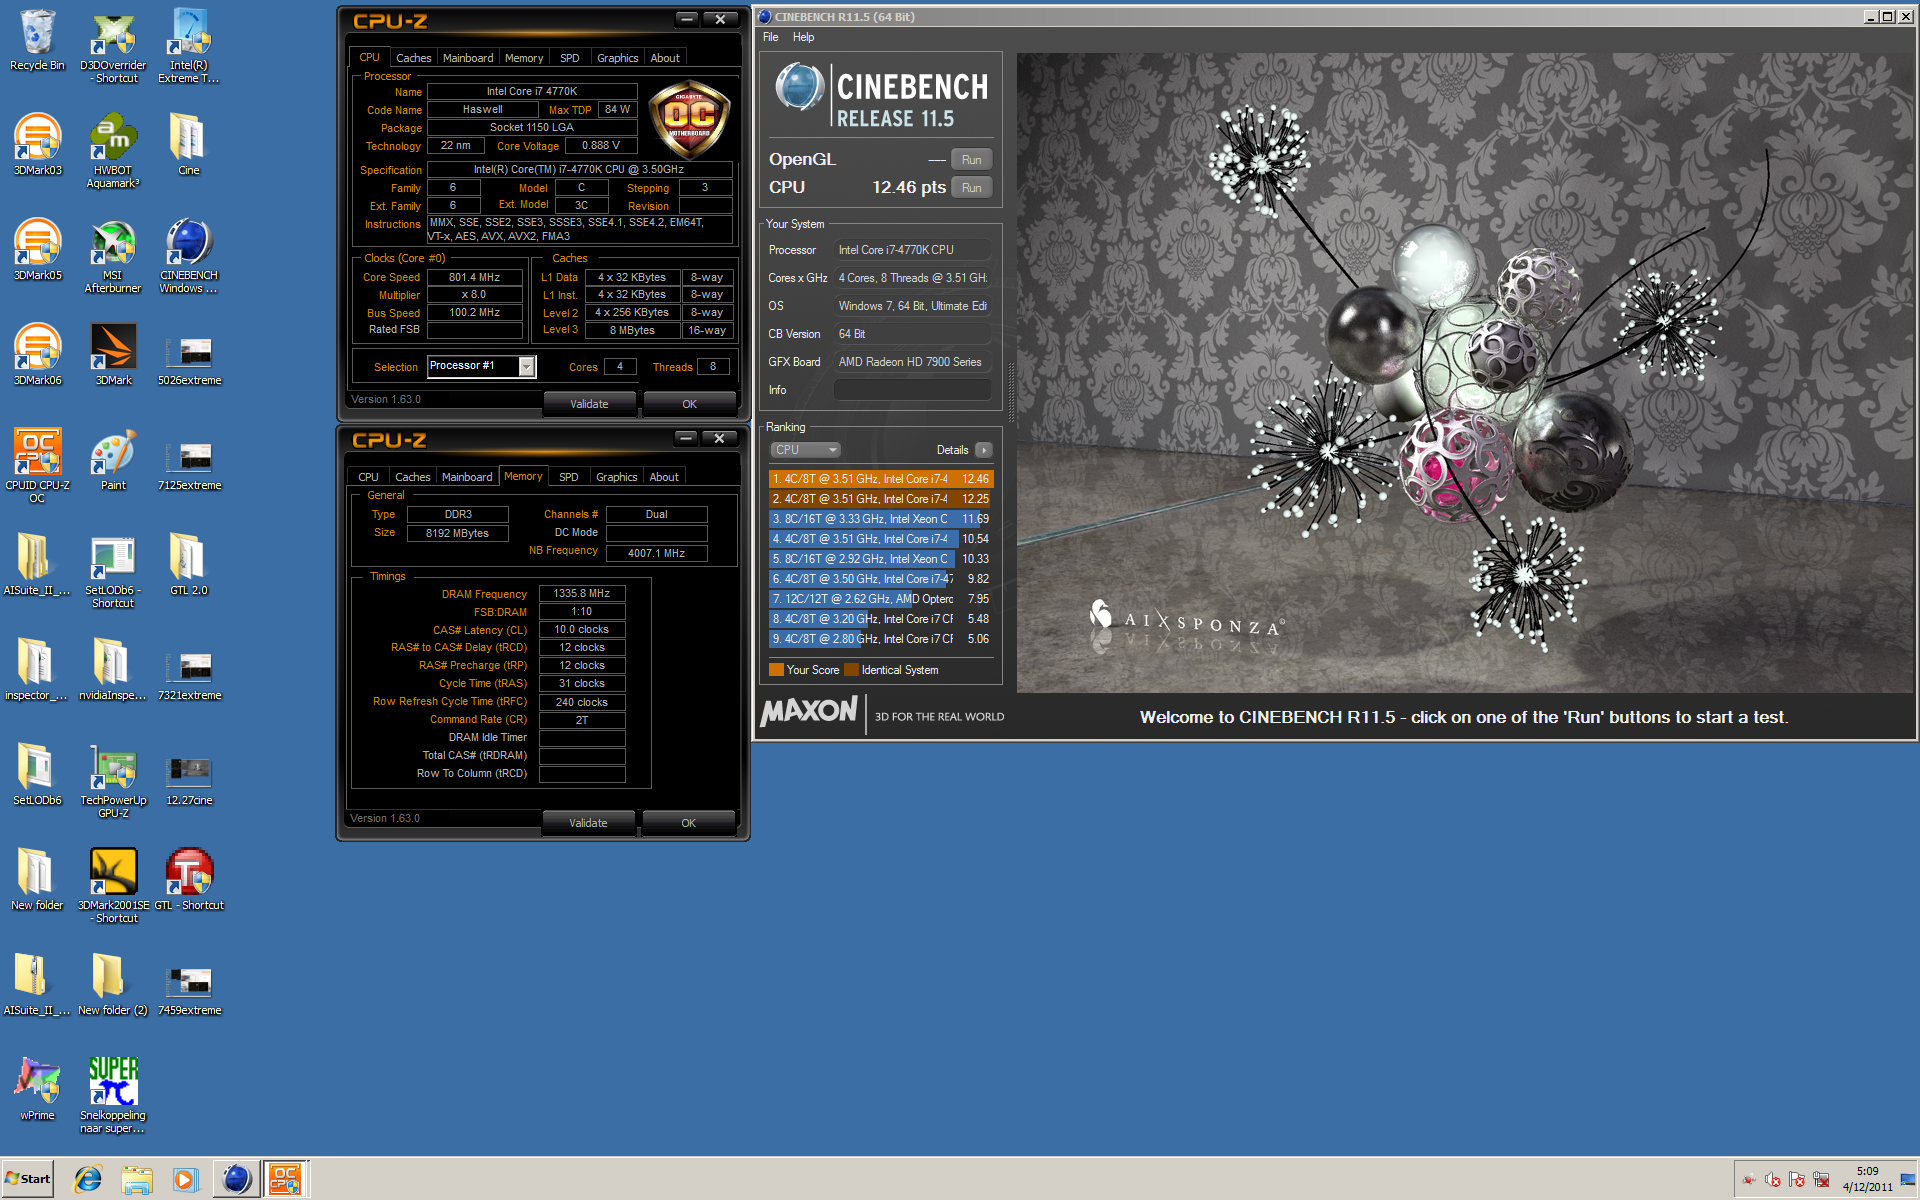Open the D3DOverrider shortcut icon
Screen dimensions: 1920x1200
pyautogui.click(x=113, y=45)
